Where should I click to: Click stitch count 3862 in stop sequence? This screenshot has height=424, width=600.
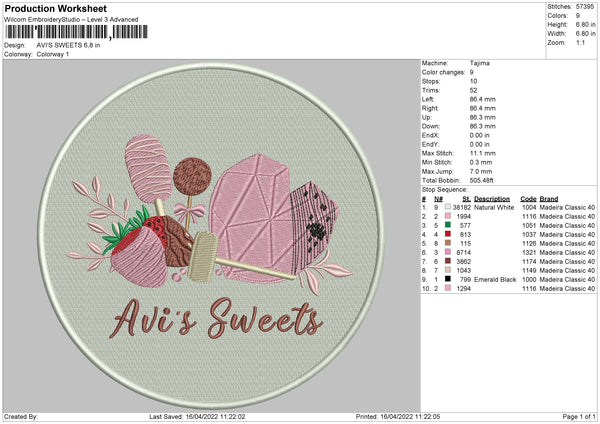pos(464,261)
